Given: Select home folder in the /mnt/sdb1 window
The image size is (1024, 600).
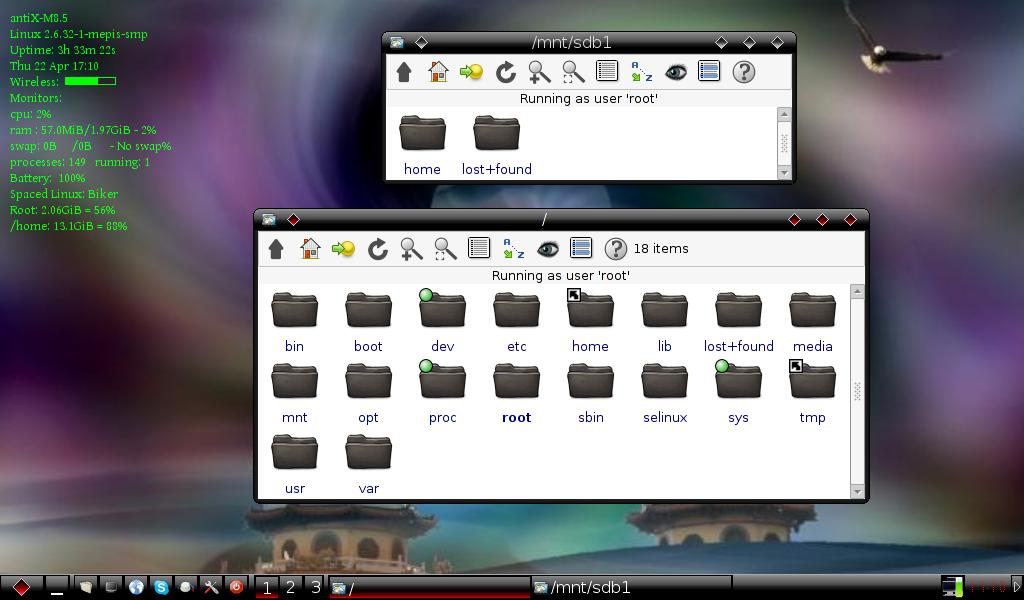Looking at the screenshot, I should click(423, 144).
